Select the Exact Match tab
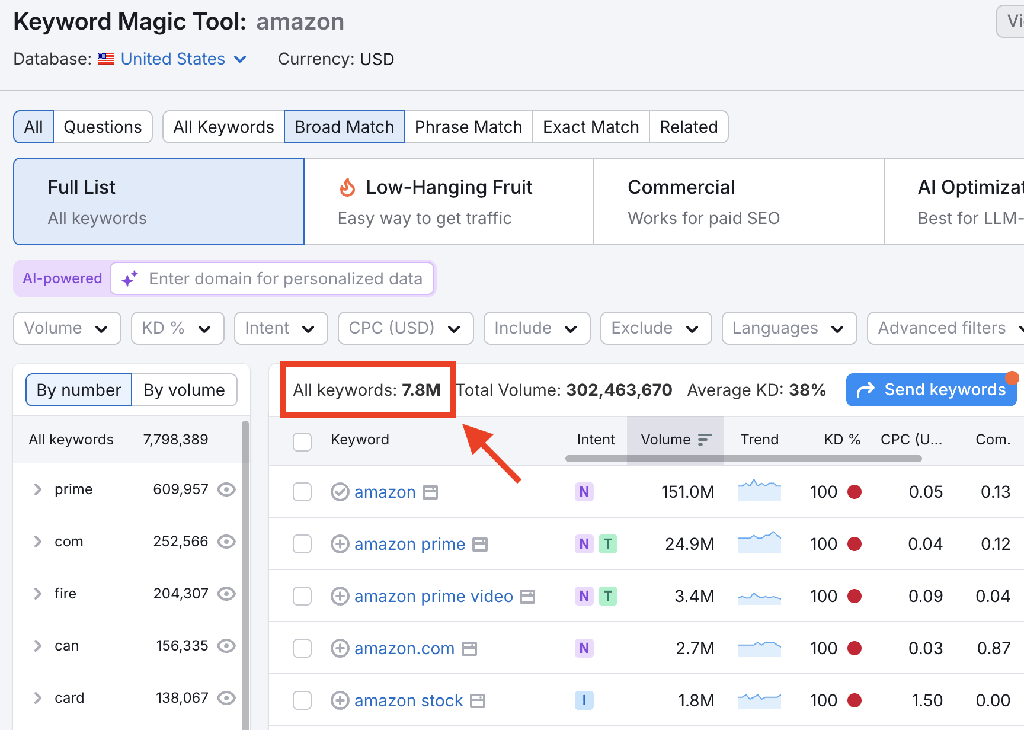 coord(591,127)
